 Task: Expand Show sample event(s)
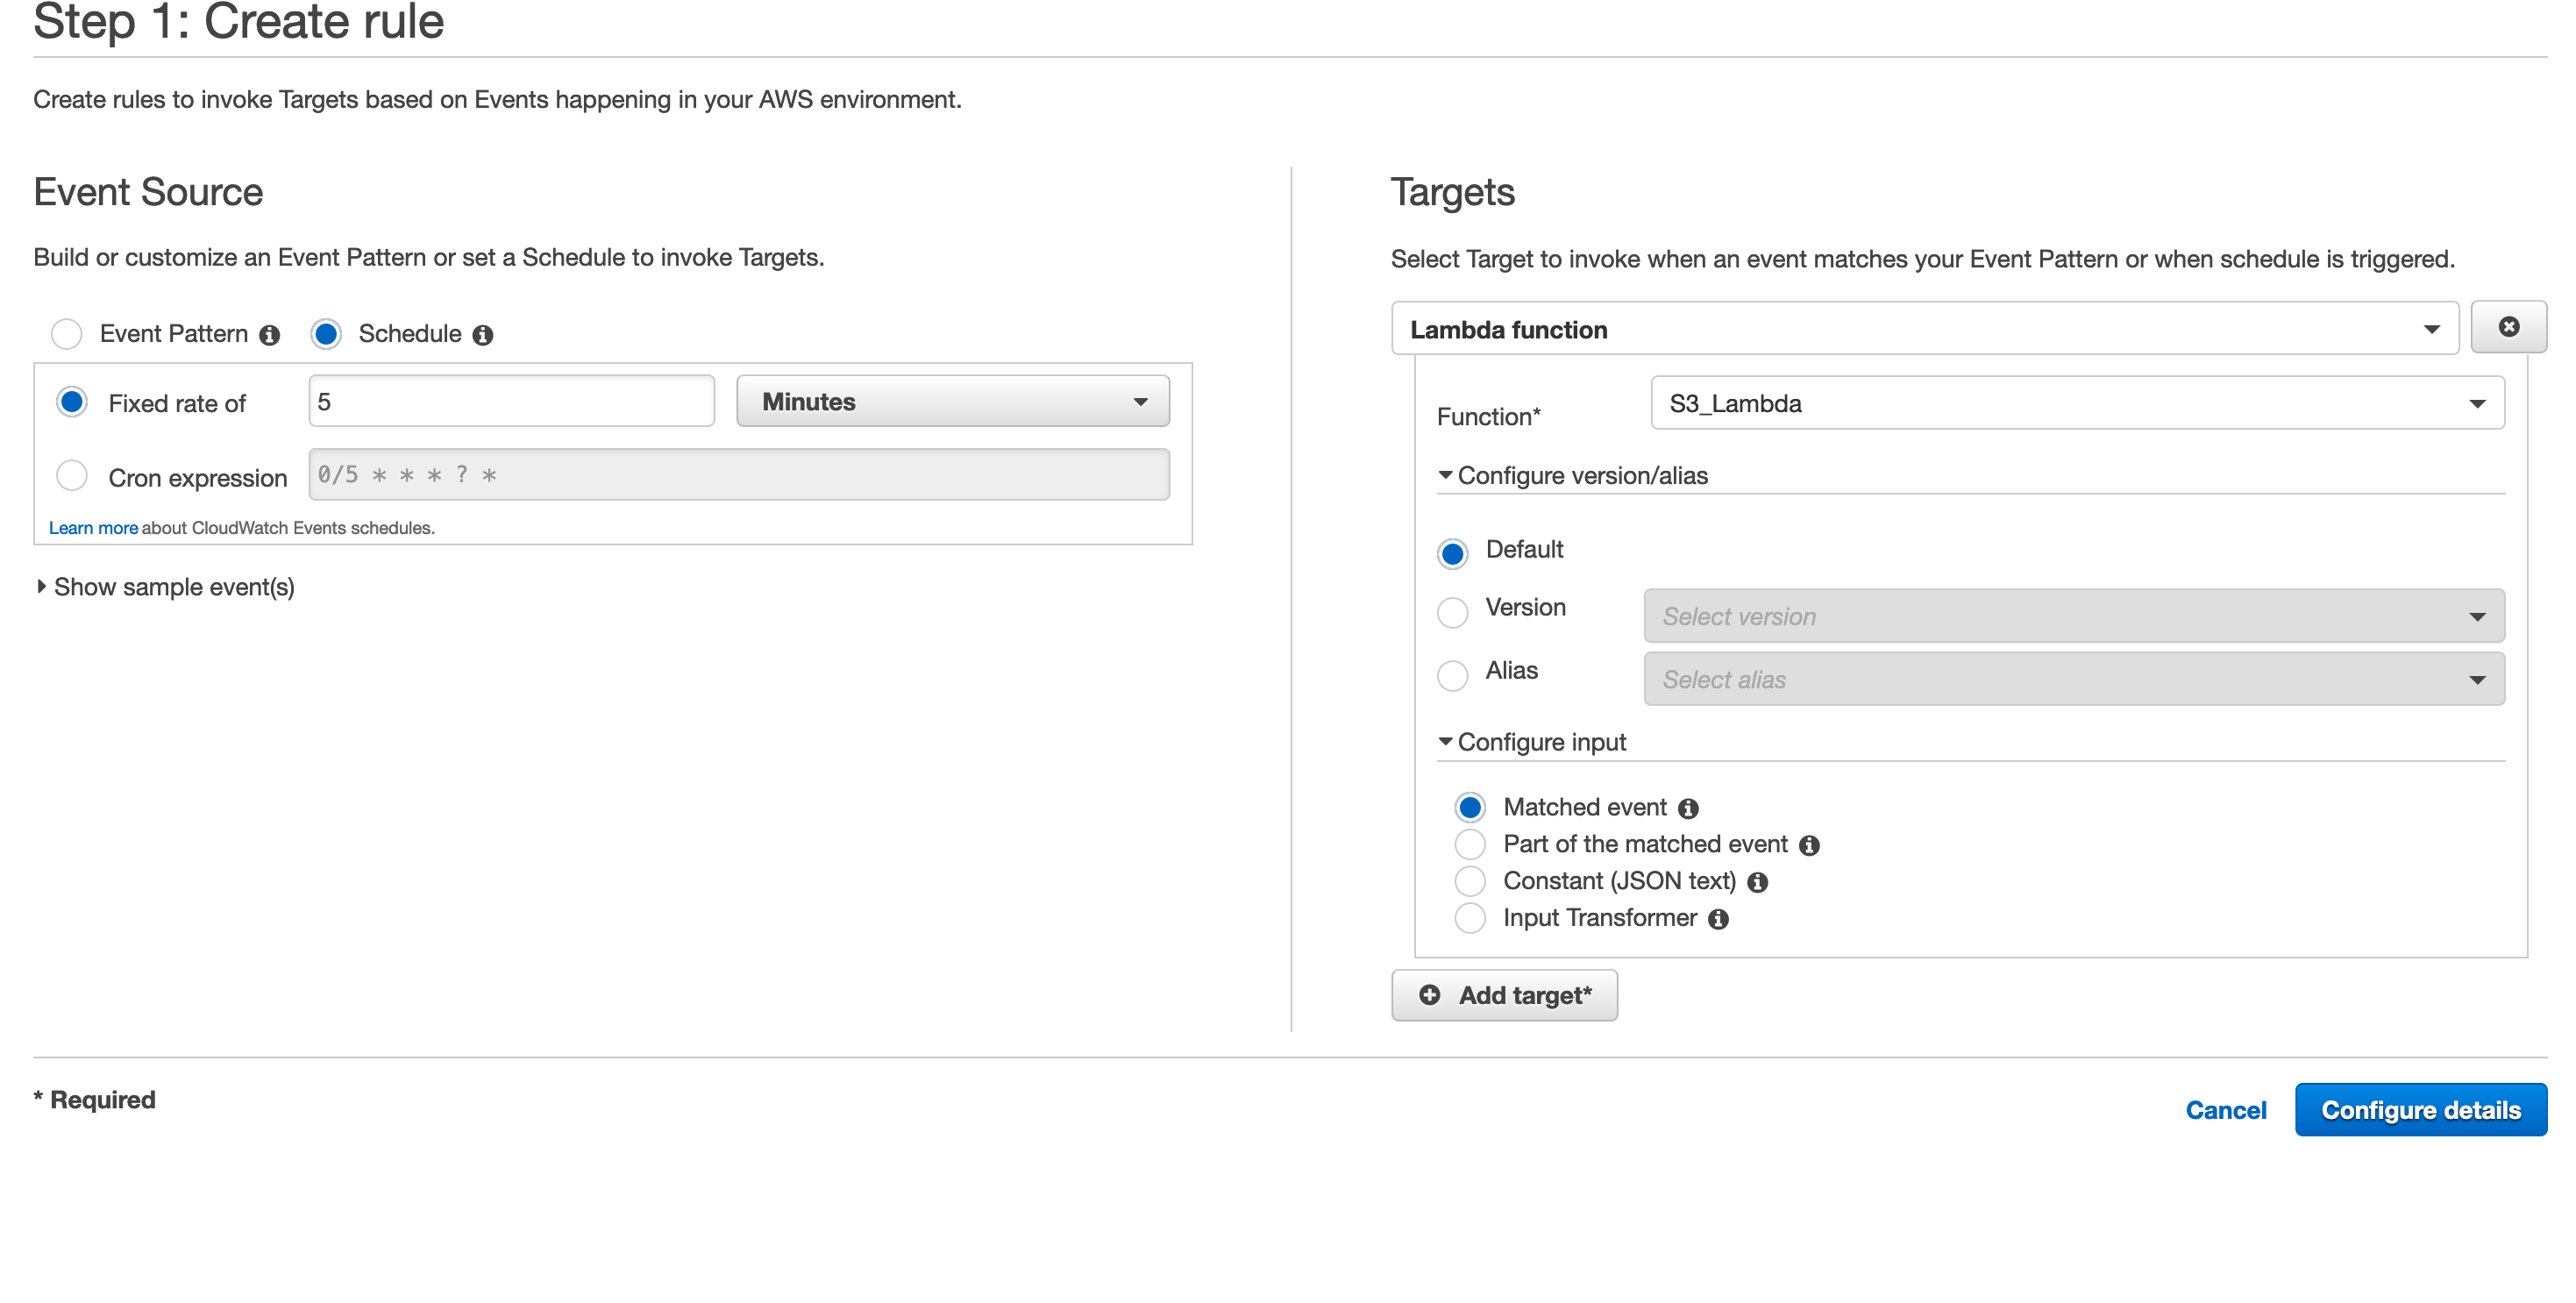point(165,587)
